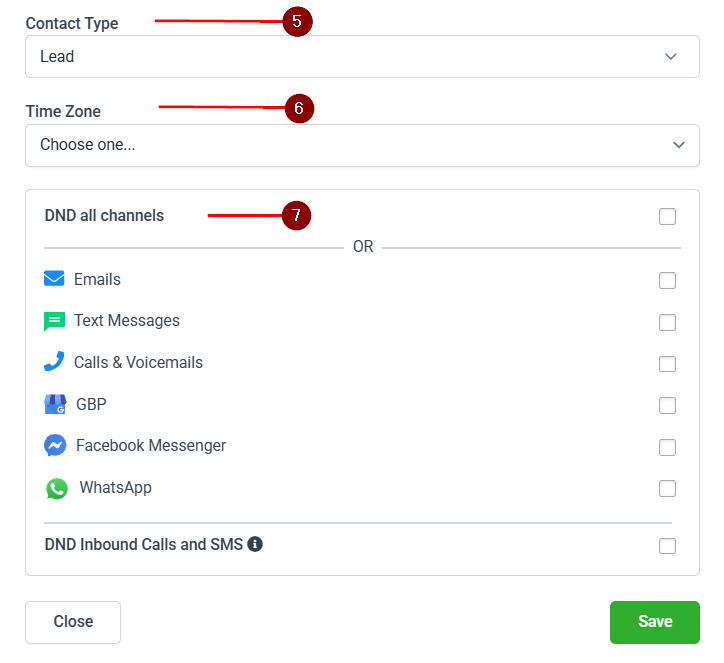Viewport: 724px width, 663px height.
Task: Click the Facebook Messenger icon
Action: coord(55,445)
